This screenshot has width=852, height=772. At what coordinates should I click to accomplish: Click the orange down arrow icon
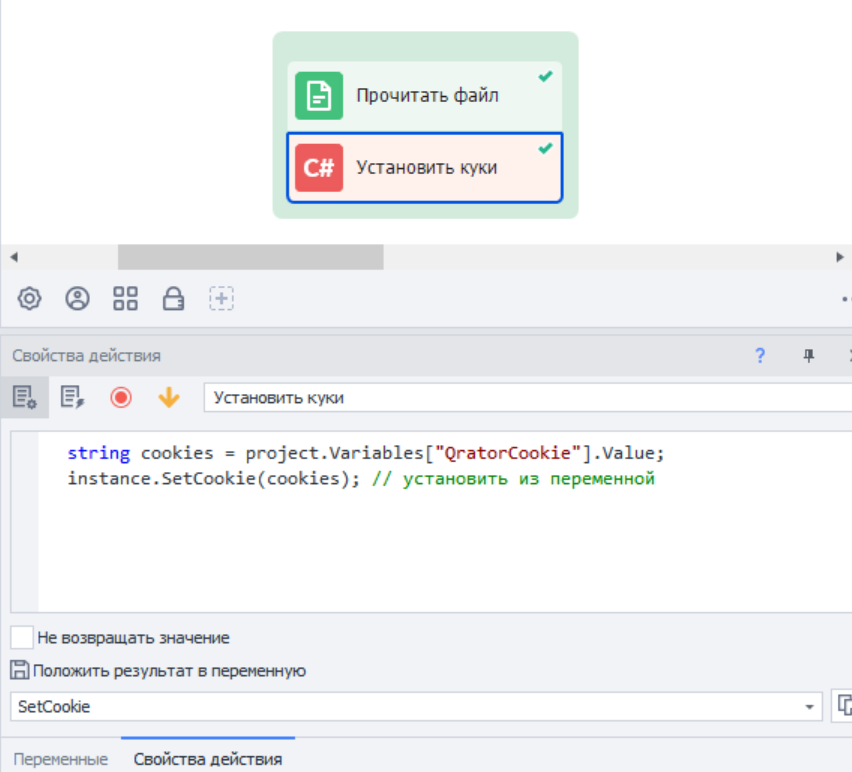pyautogui.click(x=169, y=398)
